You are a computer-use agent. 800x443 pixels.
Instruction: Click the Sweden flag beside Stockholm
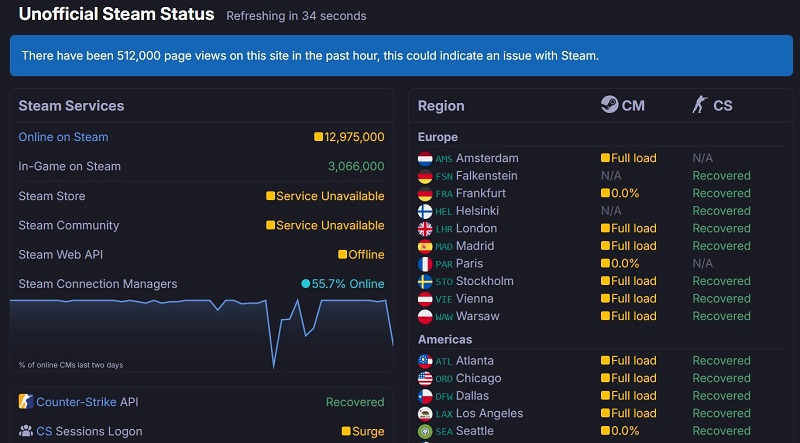tap(425, 282)
